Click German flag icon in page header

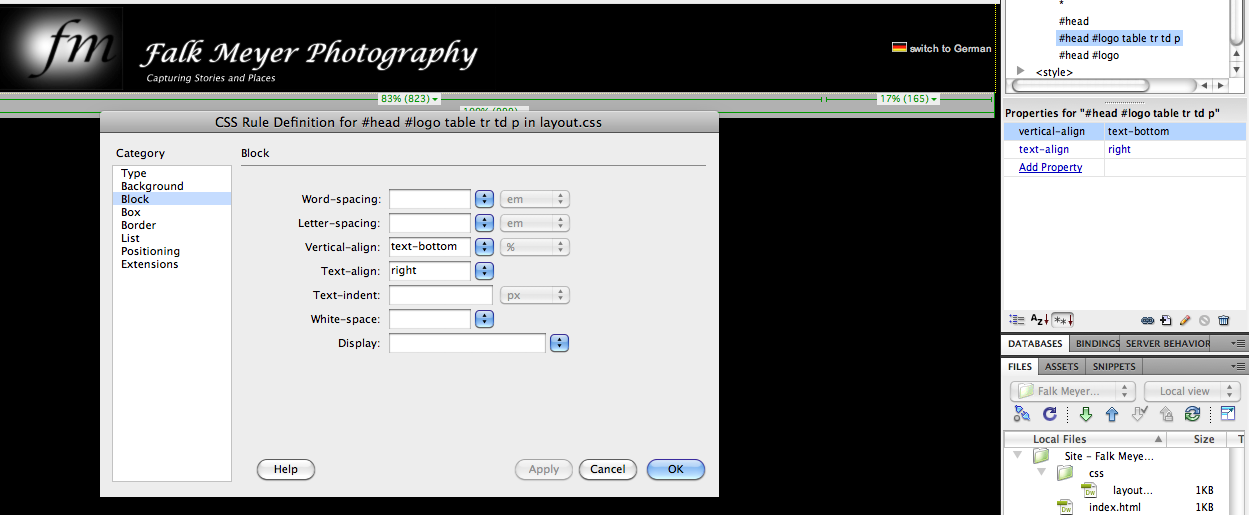click(x=899, y=47)
